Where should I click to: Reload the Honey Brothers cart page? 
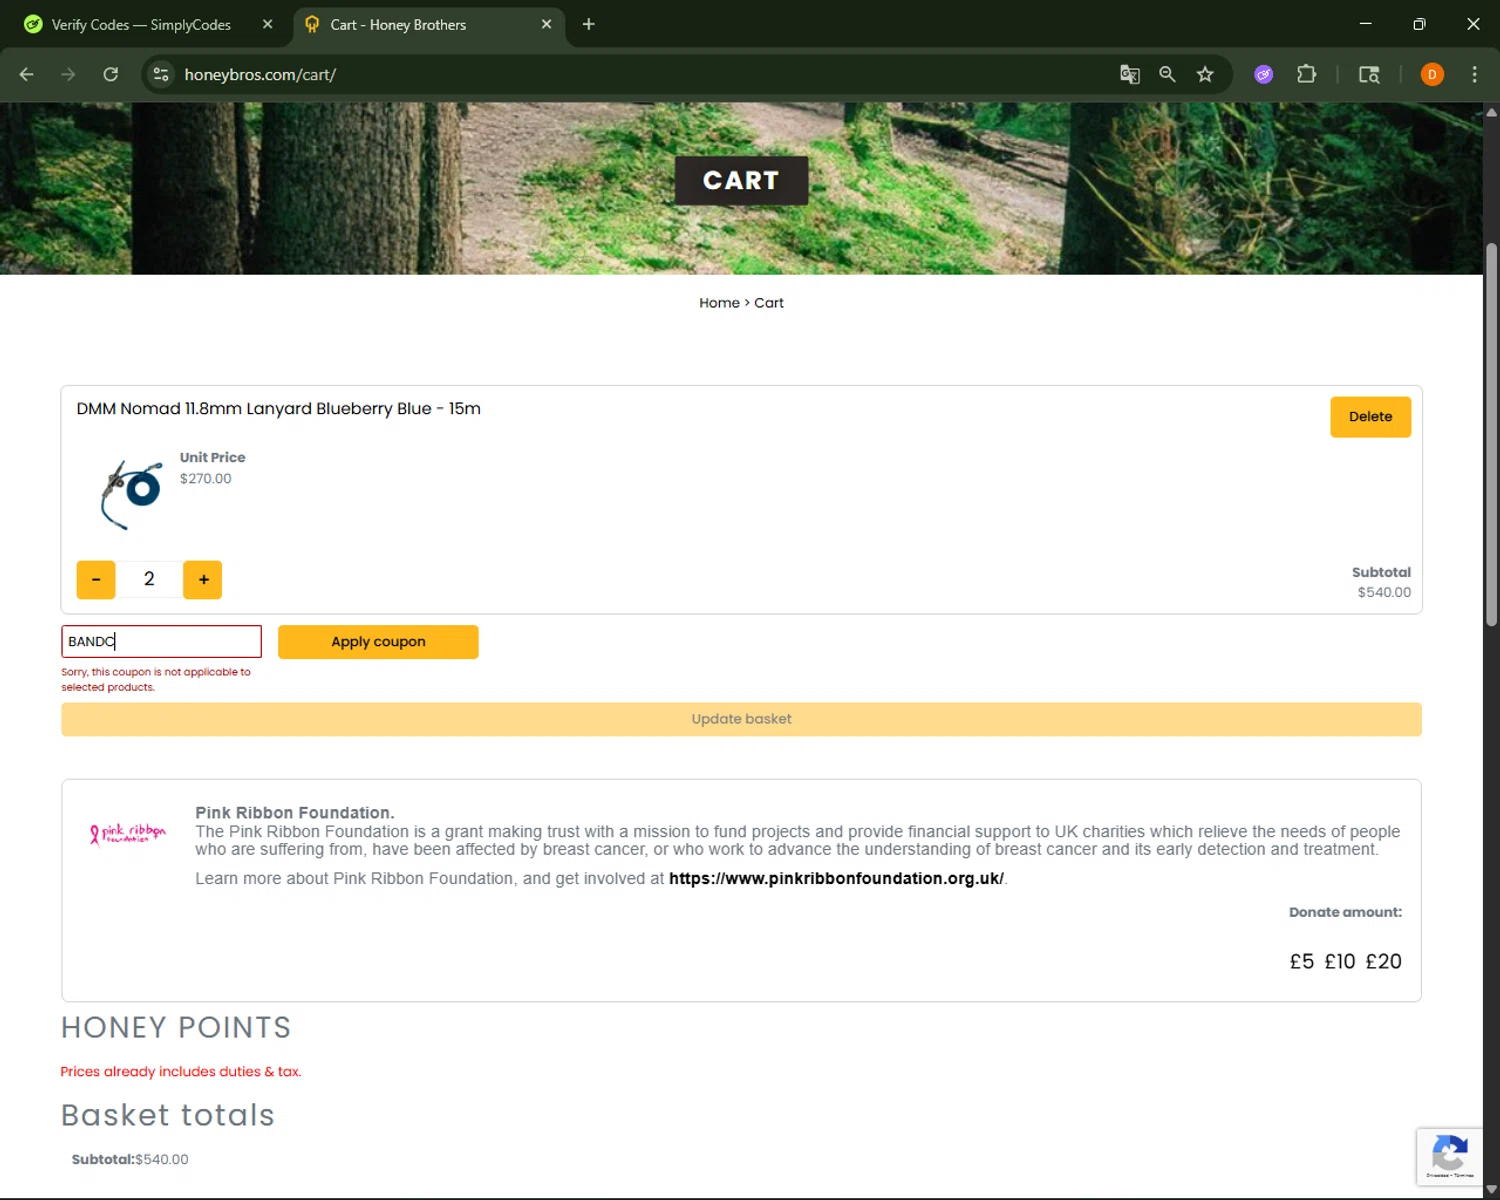pyautogui.click(x=111, y=74)
